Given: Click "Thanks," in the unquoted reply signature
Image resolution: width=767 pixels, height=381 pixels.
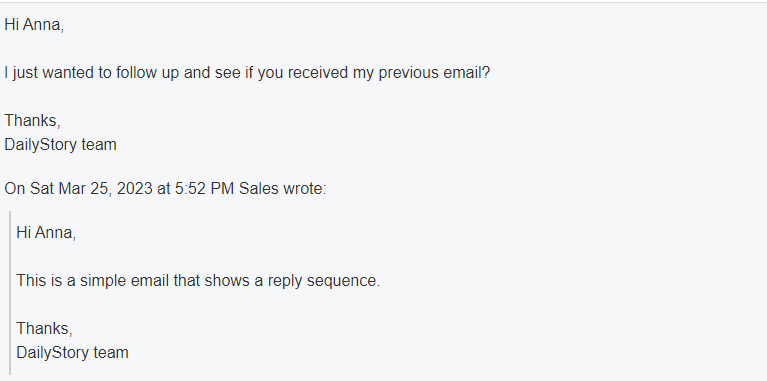Looking at the screenshot, I should 32,121.
